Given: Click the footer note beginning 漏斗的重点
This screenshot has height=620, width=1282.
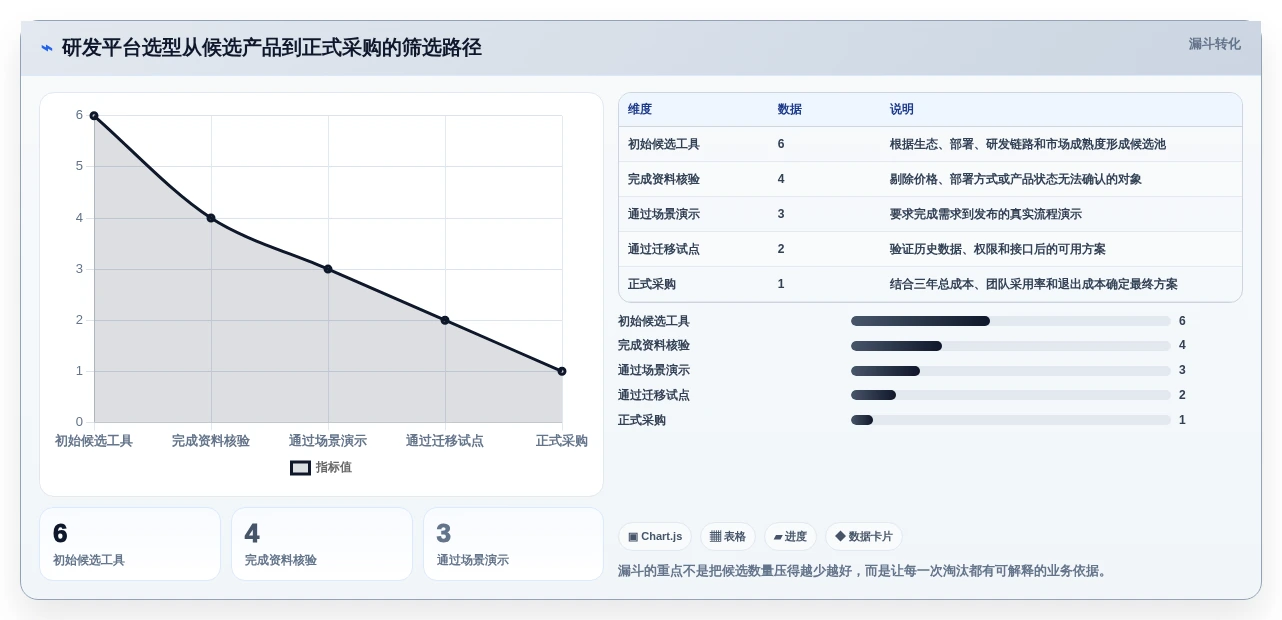Looking at the screenshot, I should click(864, 571).
